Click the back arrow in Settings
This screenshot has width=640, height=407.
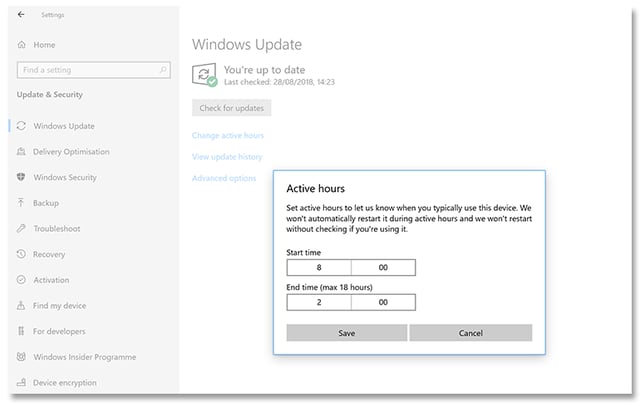[21, 14]
